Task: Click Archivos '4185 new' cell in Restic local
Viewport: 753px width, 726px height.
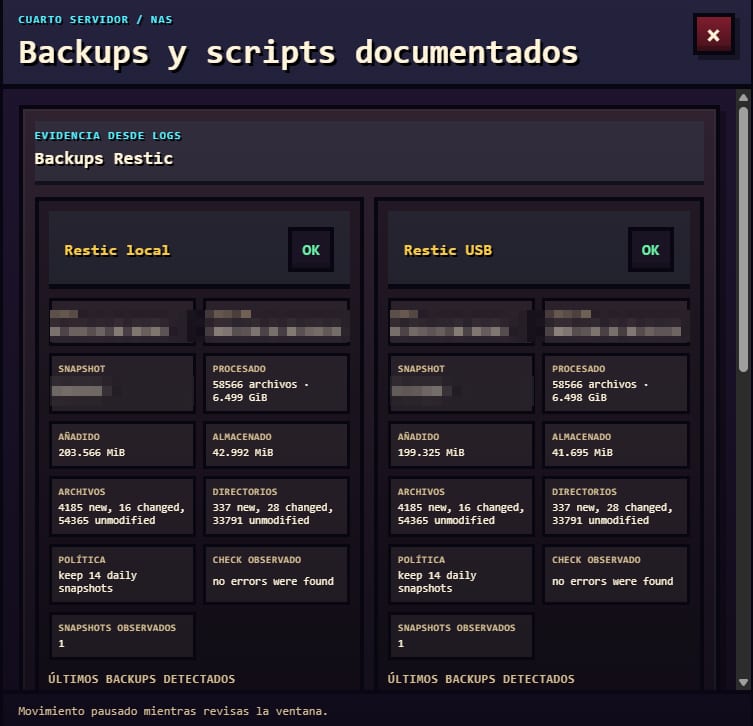Action: (122, 507)
